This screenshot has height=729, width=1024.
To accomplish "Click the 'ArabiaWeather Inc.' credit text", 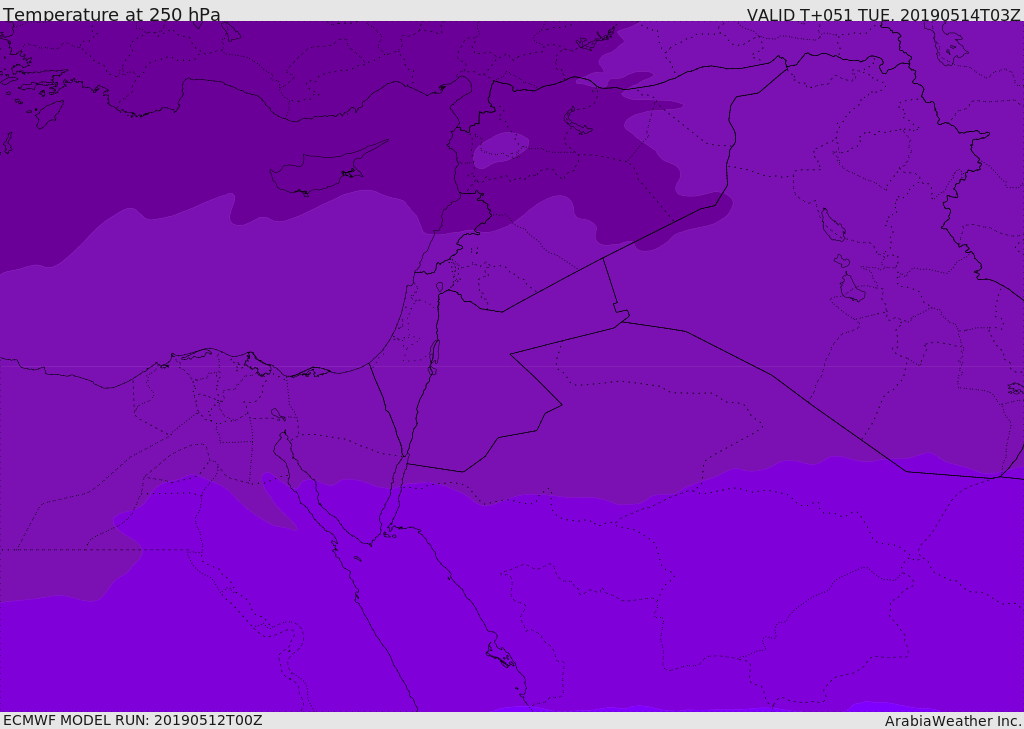I will (x=953, y=721).
